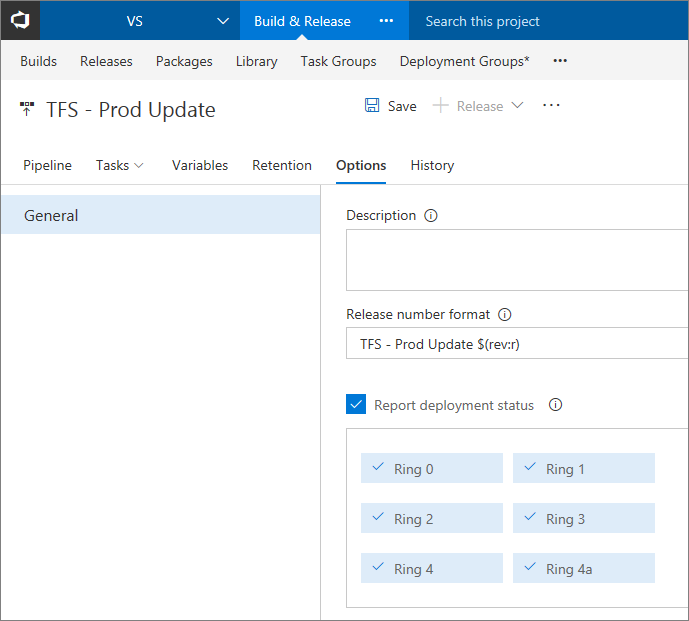Open the more actions ellipsis beside Release
The width and height of the screenshot is (689, 621).
click(x=551, y=106)
